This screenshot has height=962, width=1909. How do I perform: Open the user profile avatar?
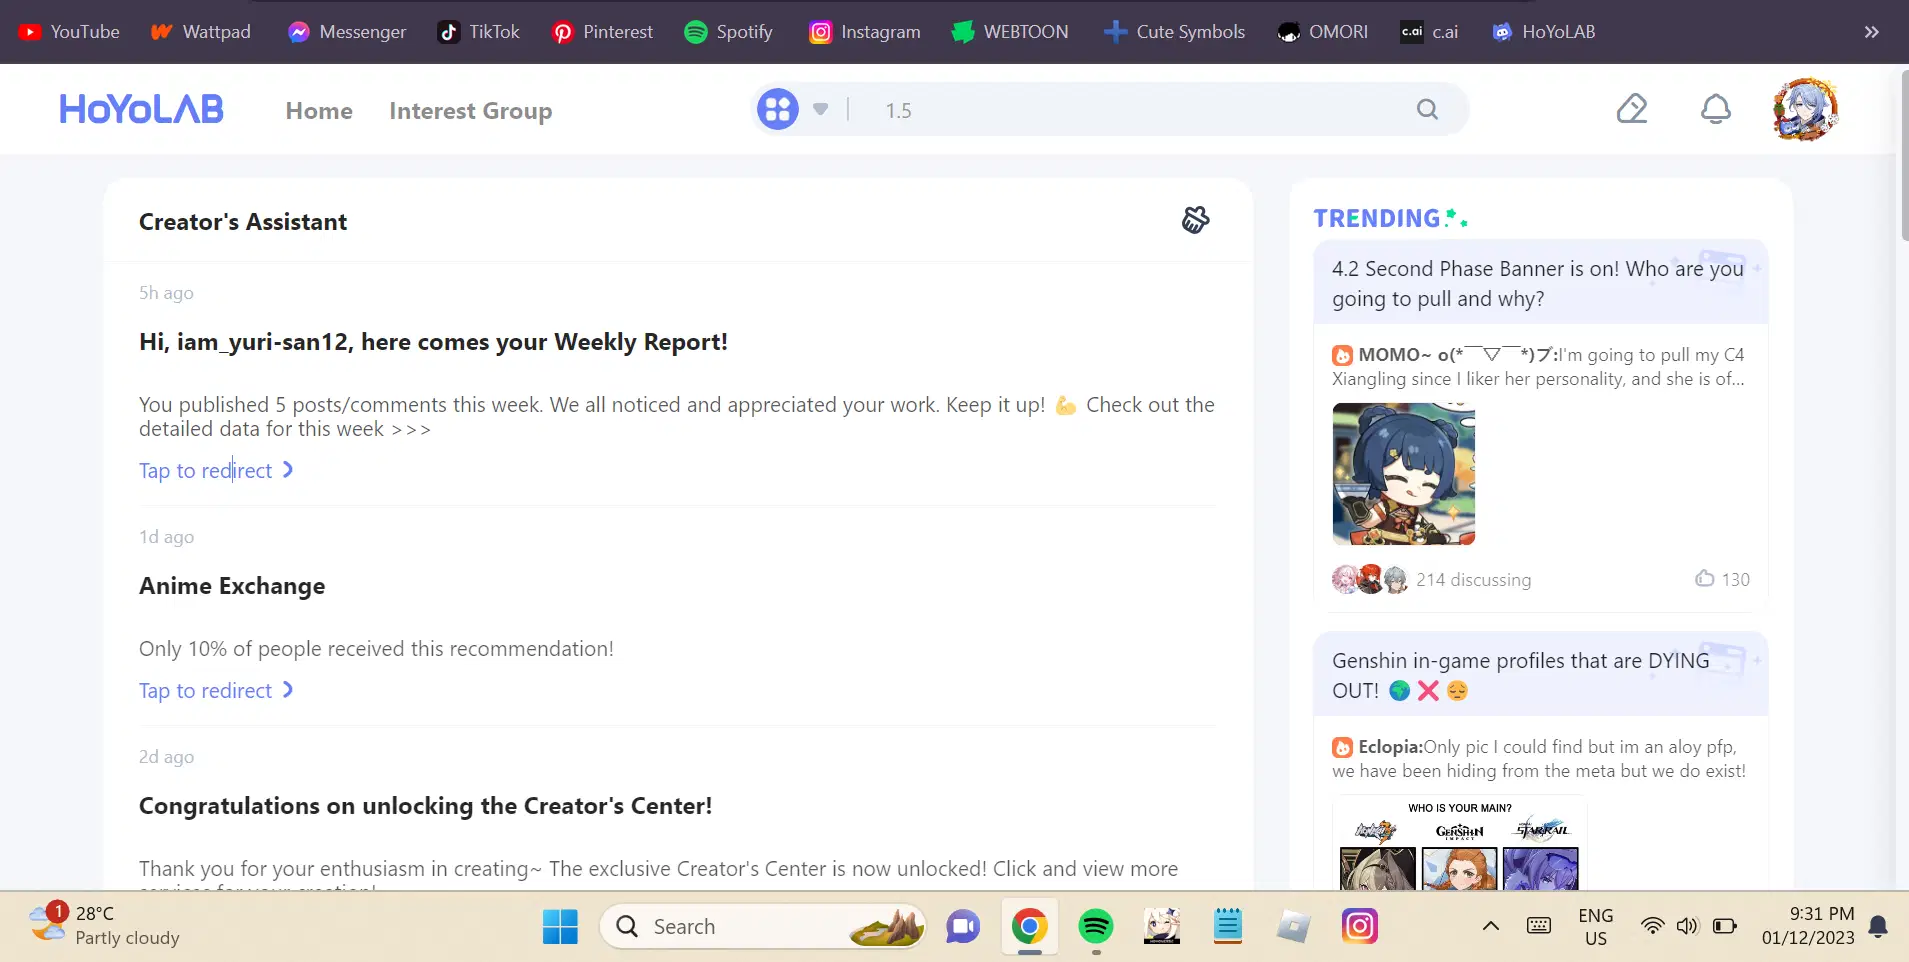coord(1804,109)
